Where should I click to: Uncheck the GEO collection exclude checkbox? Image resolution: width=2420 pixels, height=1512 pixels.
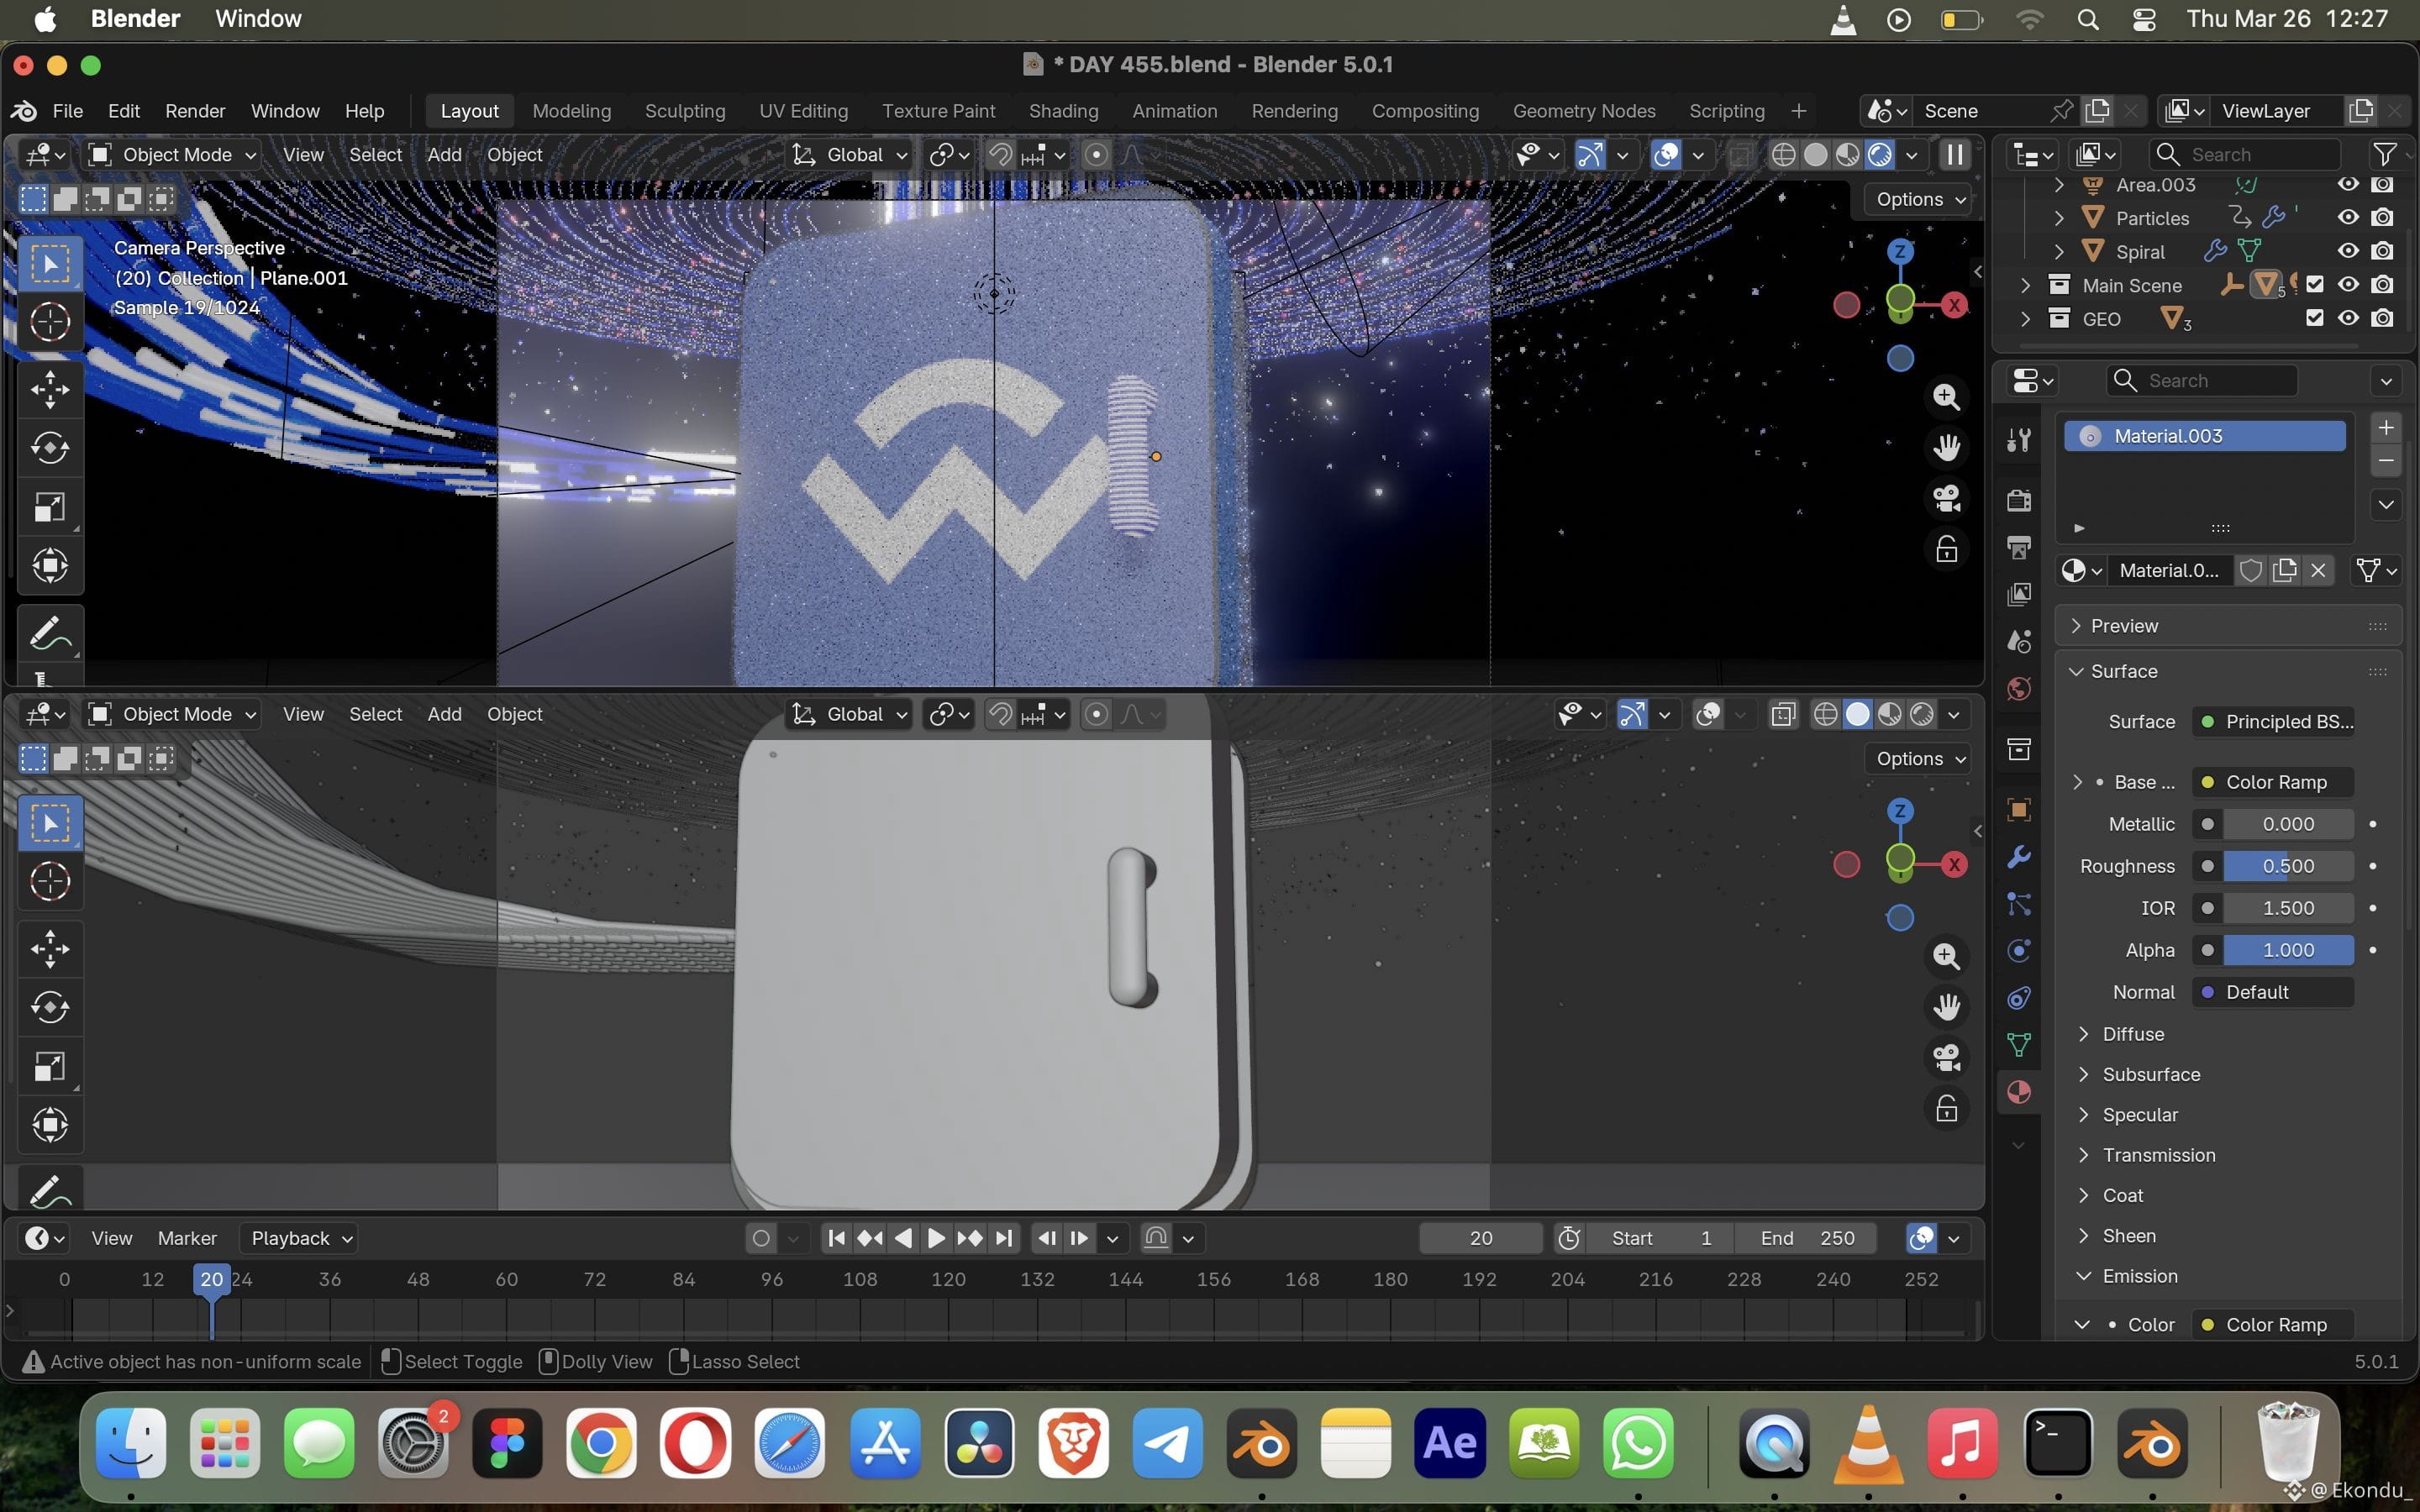2314,318
